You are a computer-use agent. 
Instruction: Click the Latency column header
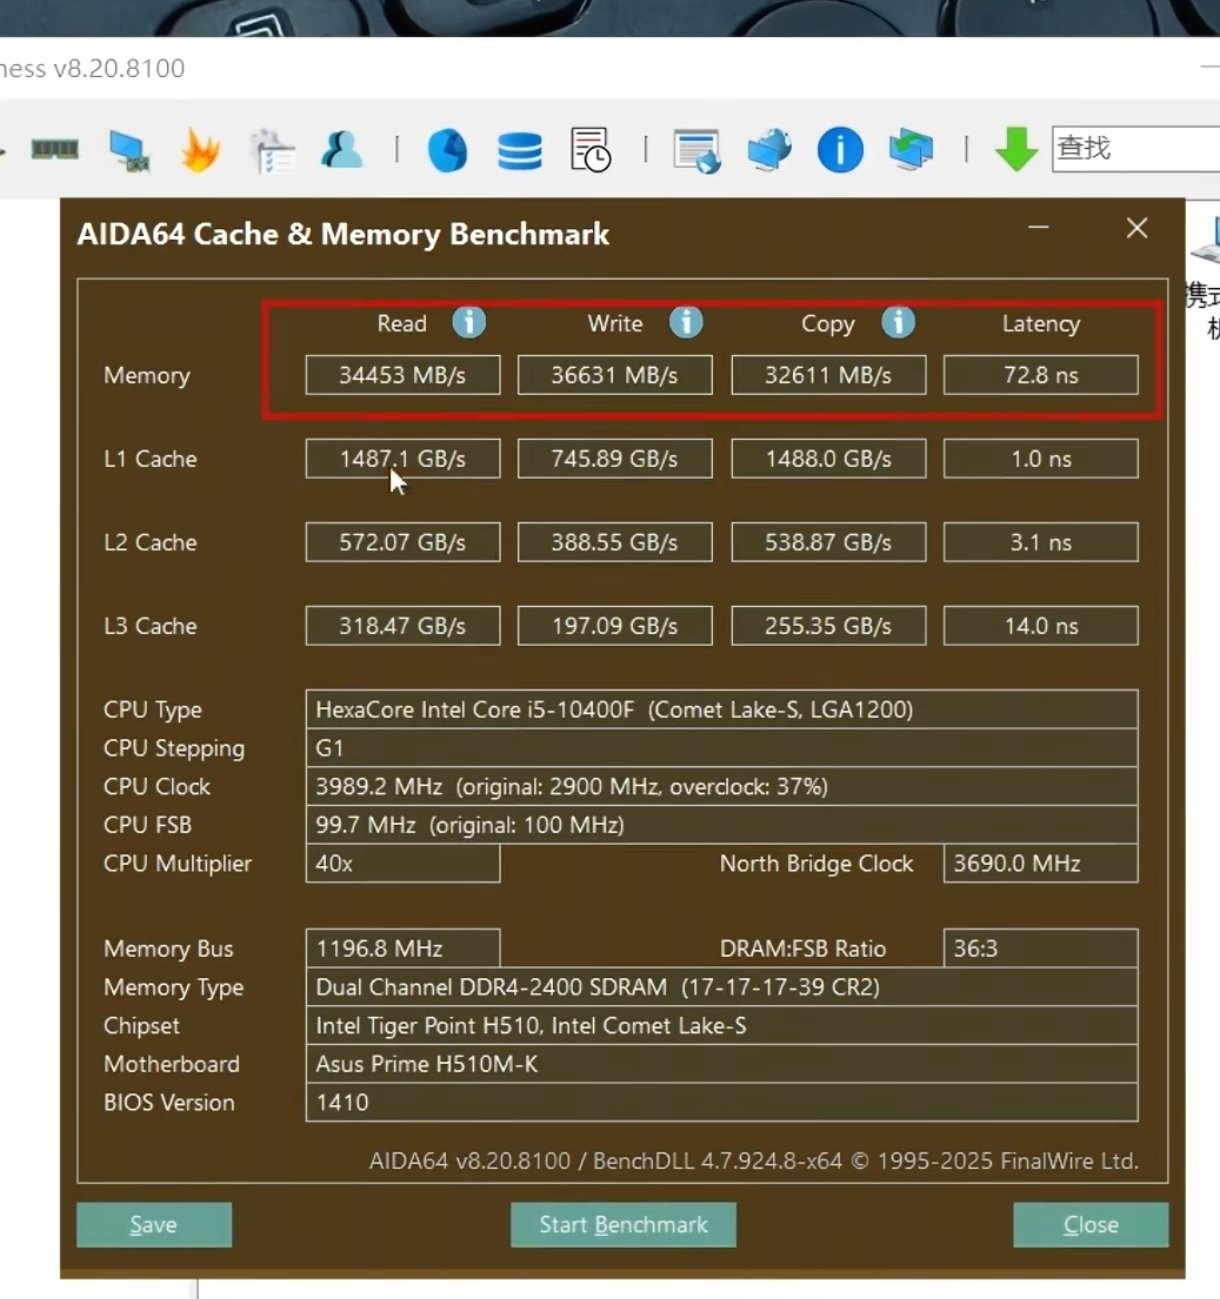1041,324
